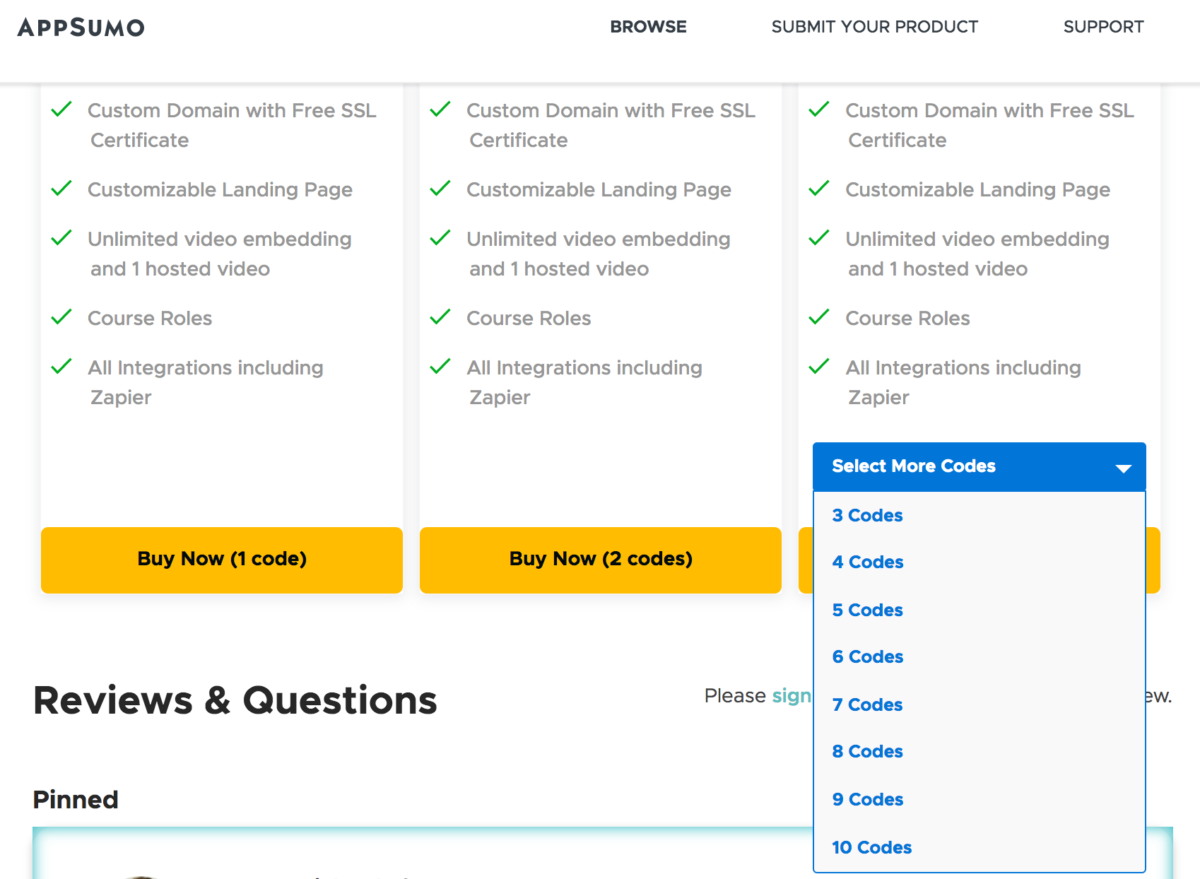The width and height of the screenshot is (1200, 879).
Task: Choose 10 Codes from the dropdown list
Action: pyautogui.click(x=871, y=846)
